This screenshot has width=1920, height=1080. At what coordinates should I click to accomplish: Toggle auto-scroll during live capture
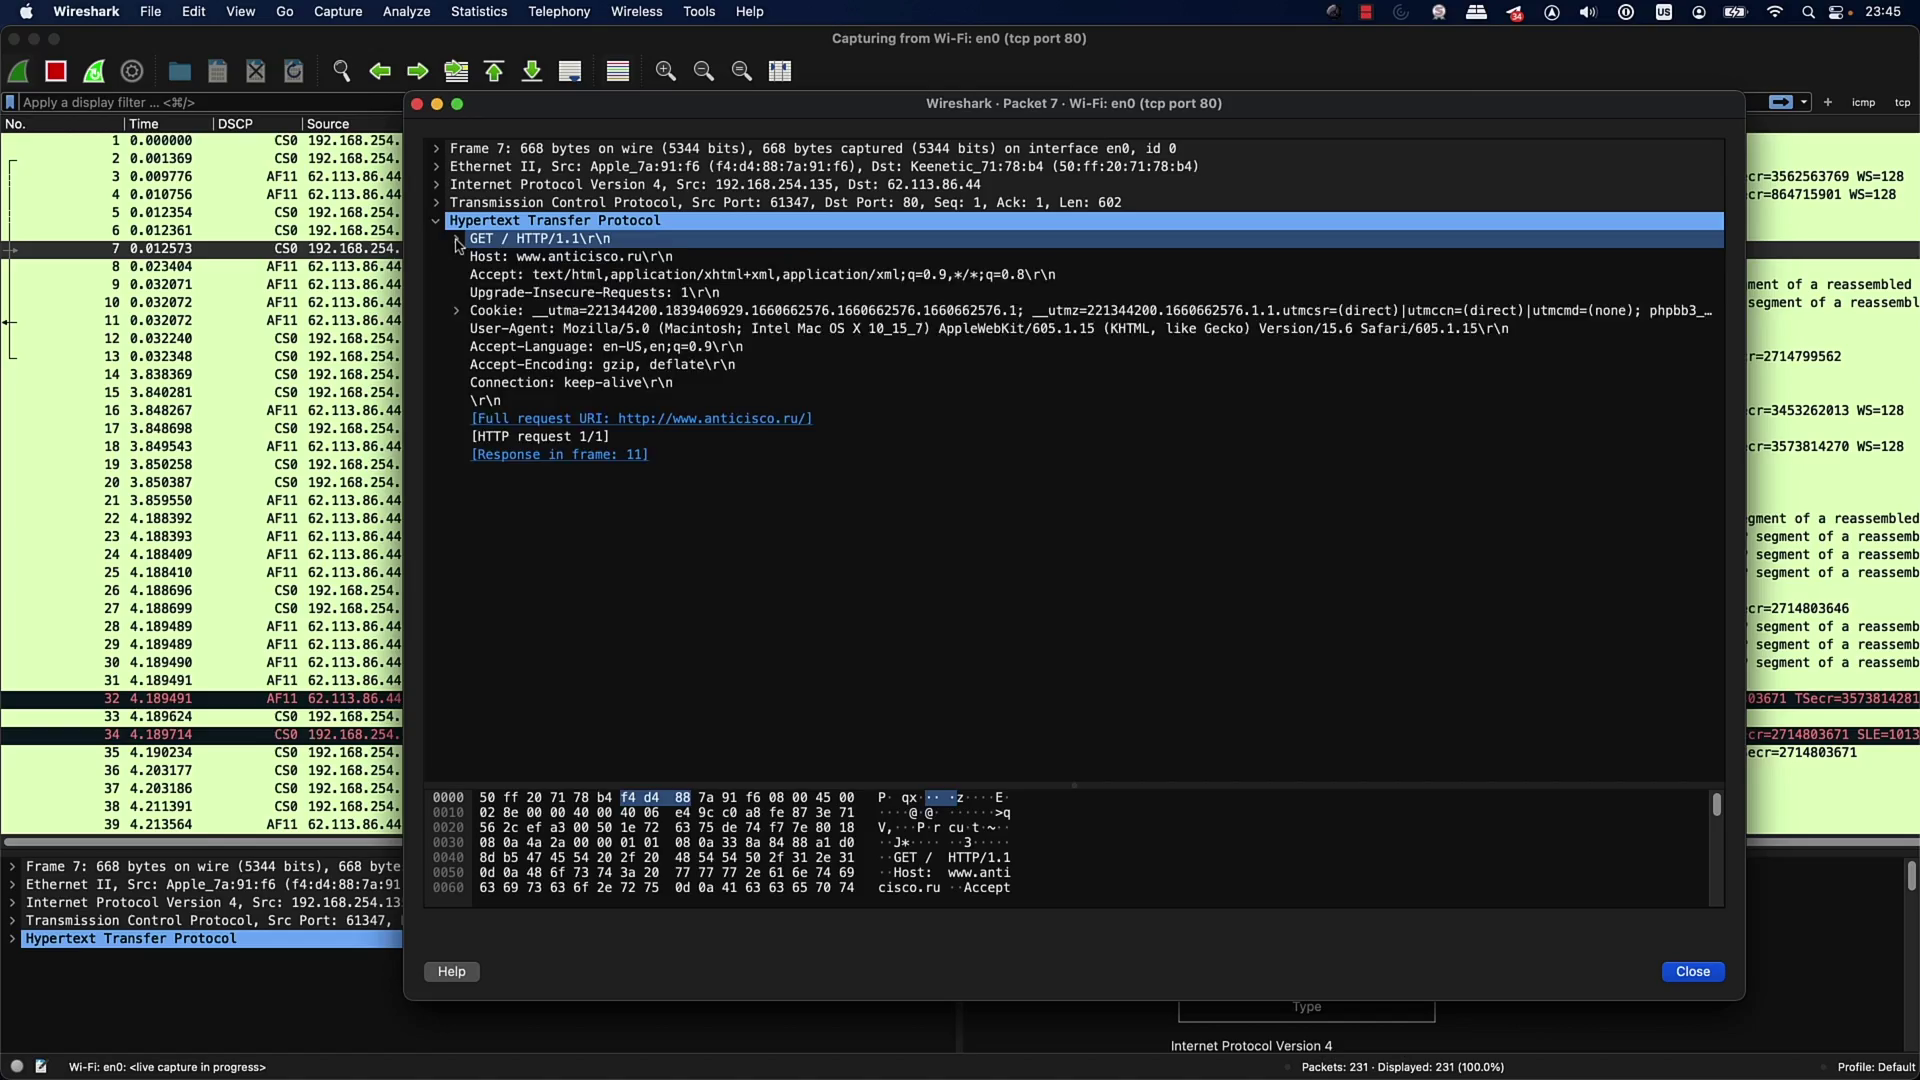tap(570, 71)
